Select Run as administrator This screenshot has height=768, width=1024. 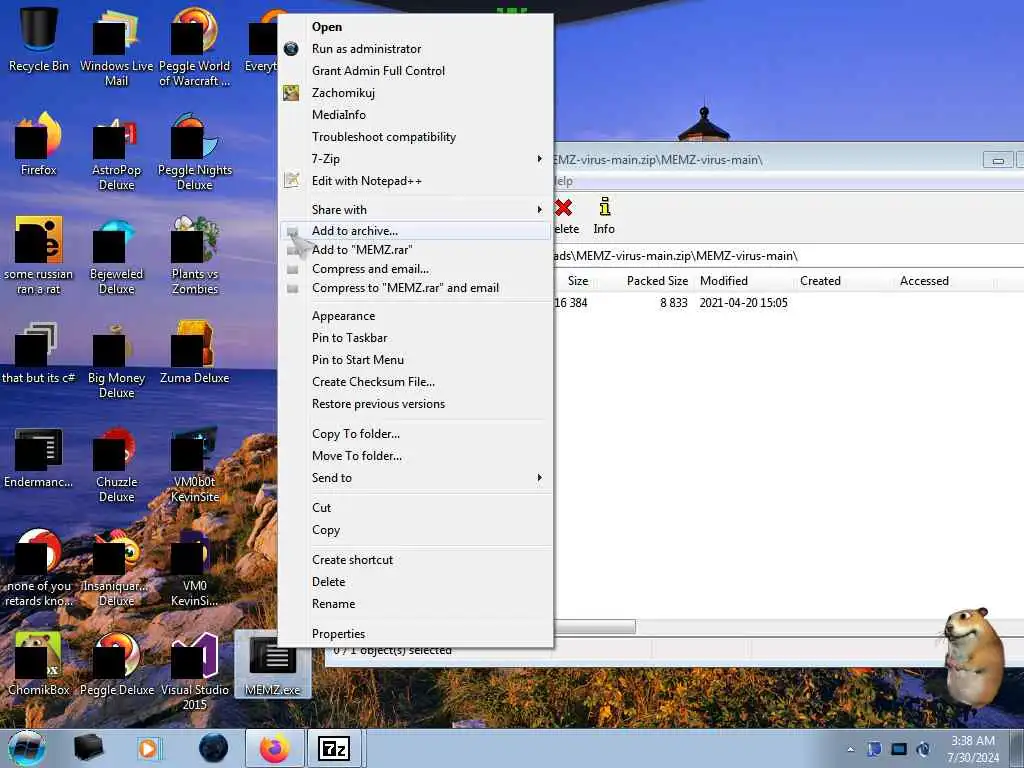click(416, 49)
